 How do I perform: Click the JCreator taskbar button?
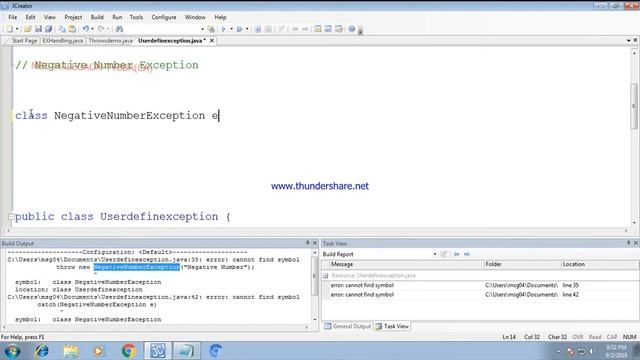(x=157, y=351)
